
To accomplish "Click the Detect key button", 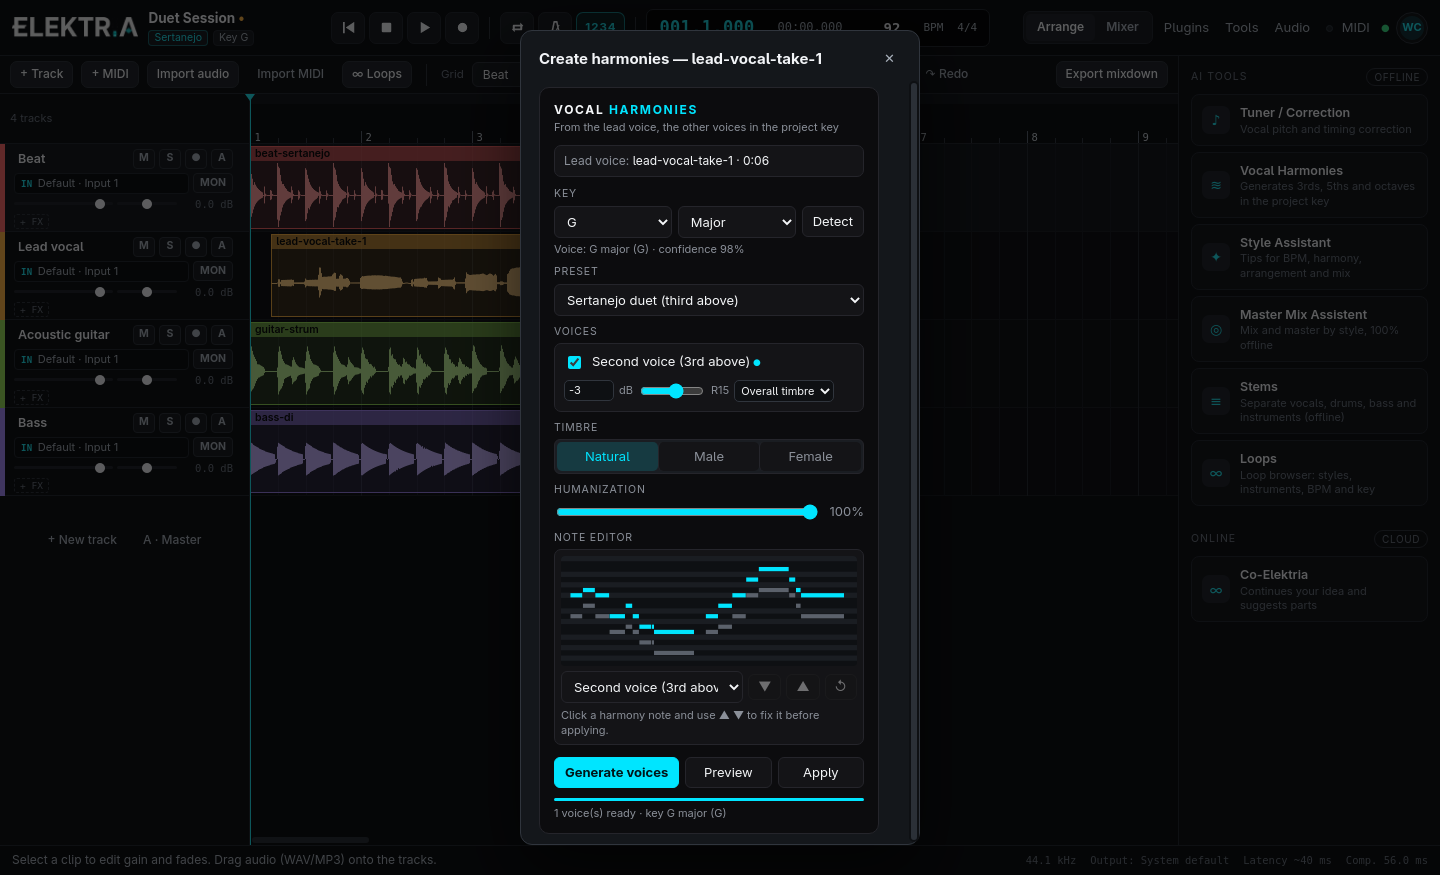I will tap(833, 222).
